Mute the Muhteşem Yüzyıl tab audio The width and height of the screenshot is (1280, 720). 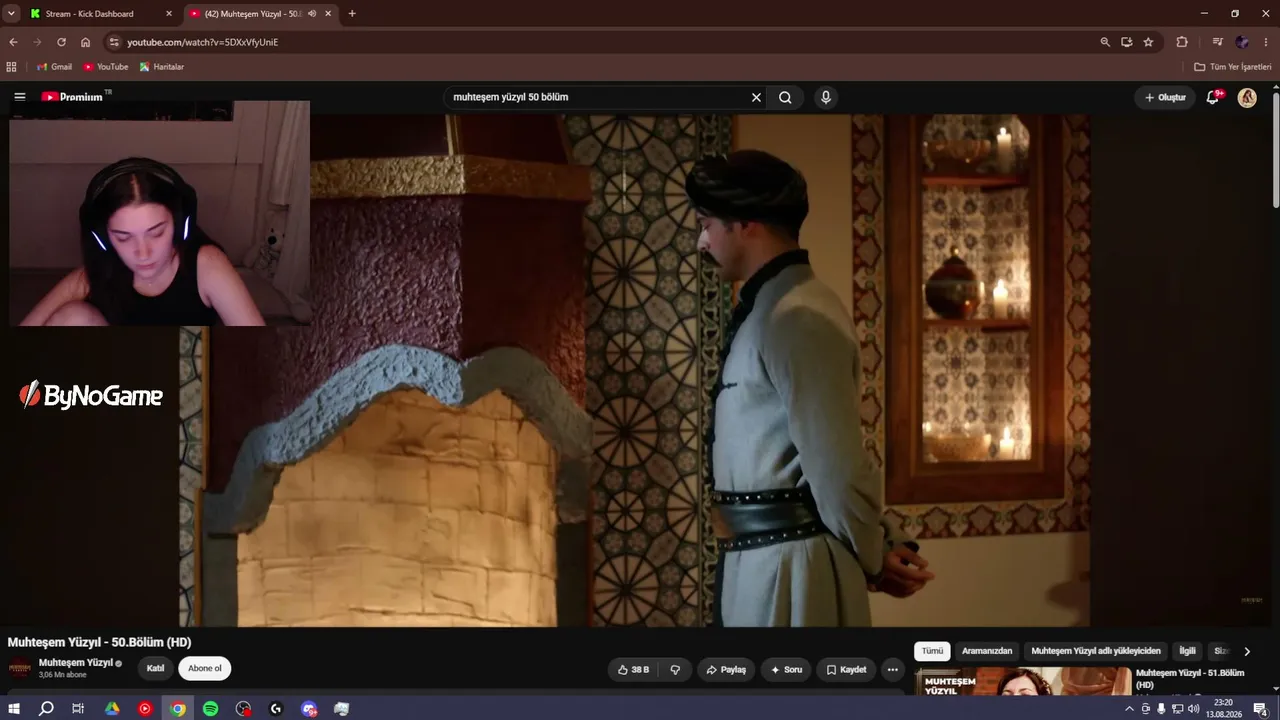(312, 14)
